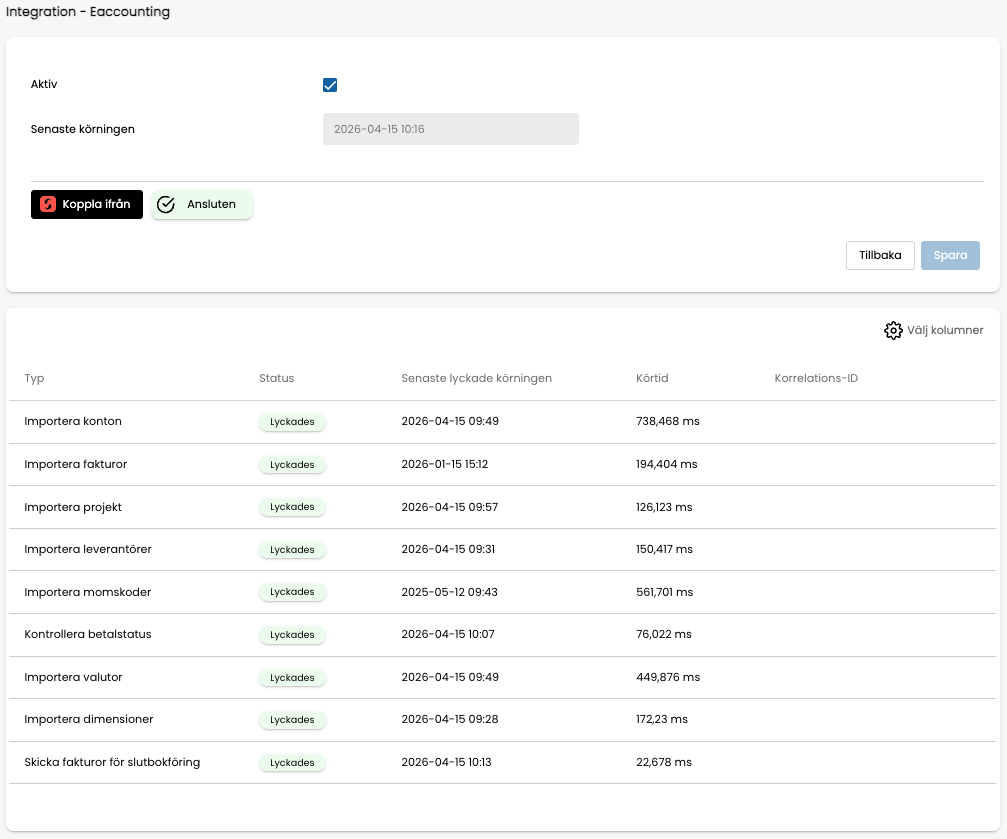Click the Senaste körningen date field
Image resolution: width=1007 pixels, height=839 pixels.
point(450,129)
